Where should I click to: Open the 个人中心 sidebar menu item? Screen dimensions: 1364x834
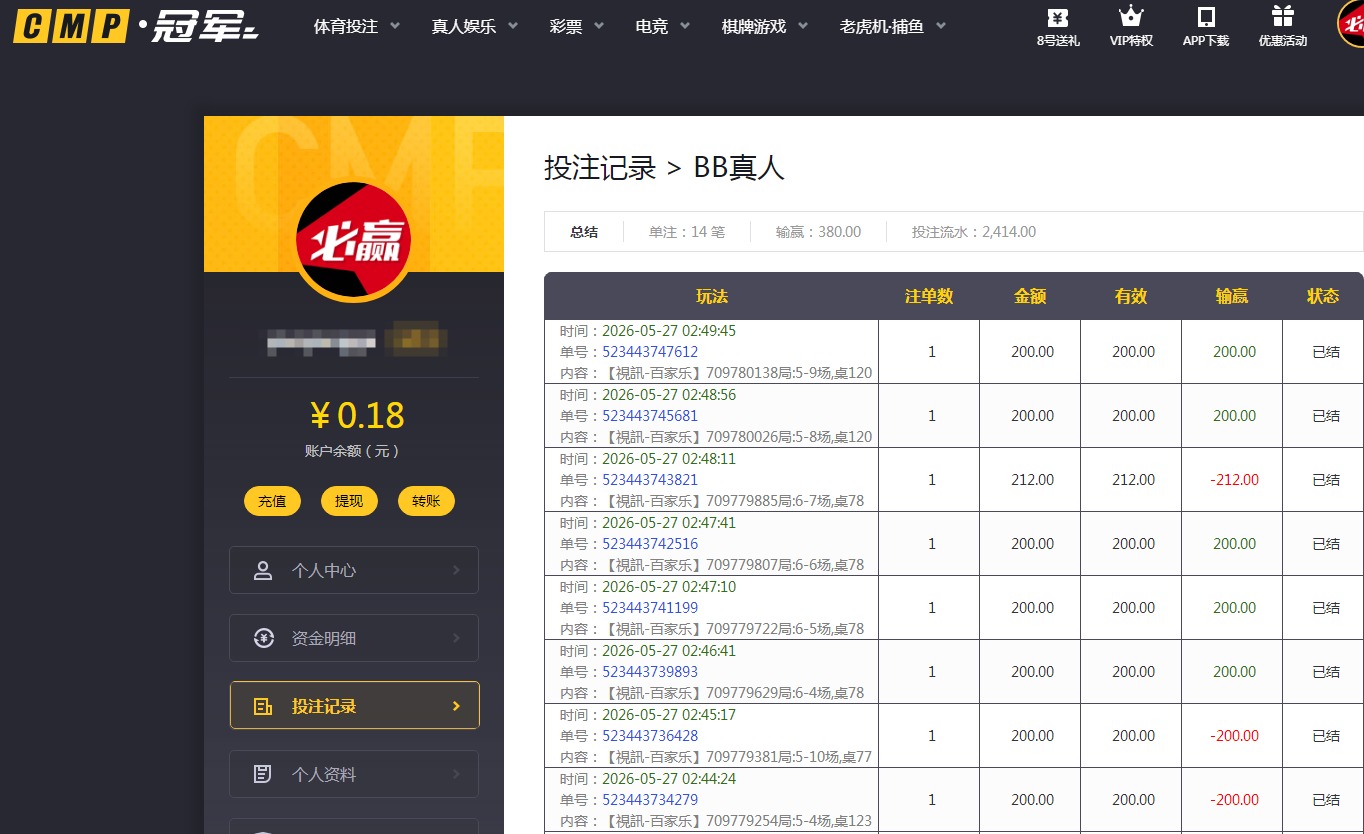[354, 570]
